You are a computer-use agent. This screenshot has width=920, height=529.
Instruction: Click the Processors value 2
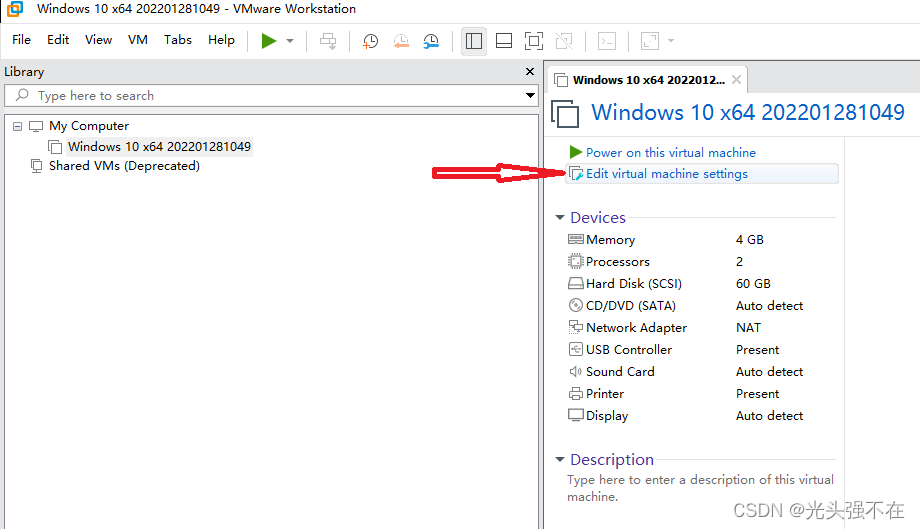pyautogui.click(x=739, y=262)
